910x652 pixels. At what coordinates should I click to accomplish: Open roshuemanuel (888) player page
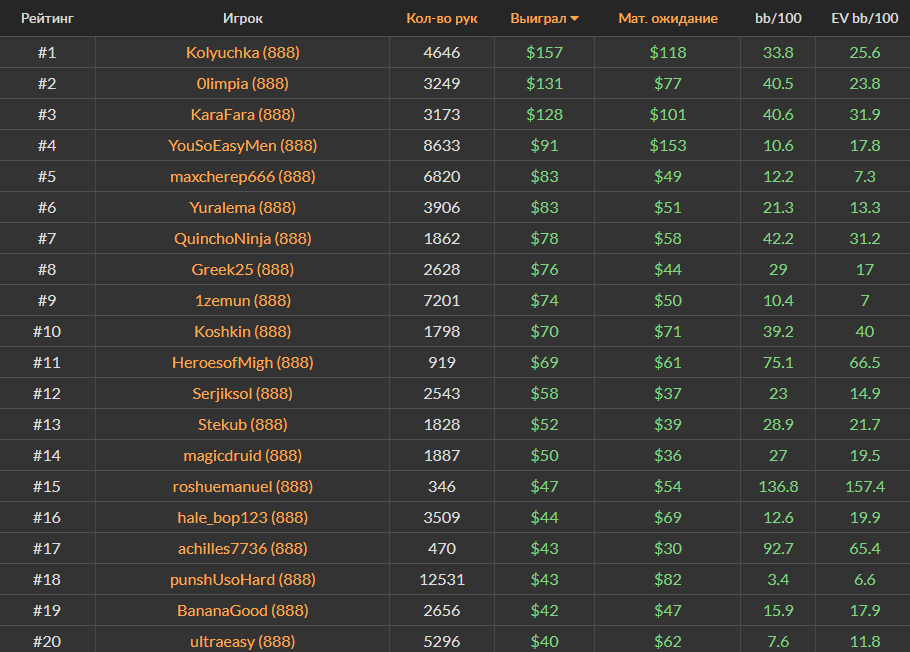[x=242, y=487]
